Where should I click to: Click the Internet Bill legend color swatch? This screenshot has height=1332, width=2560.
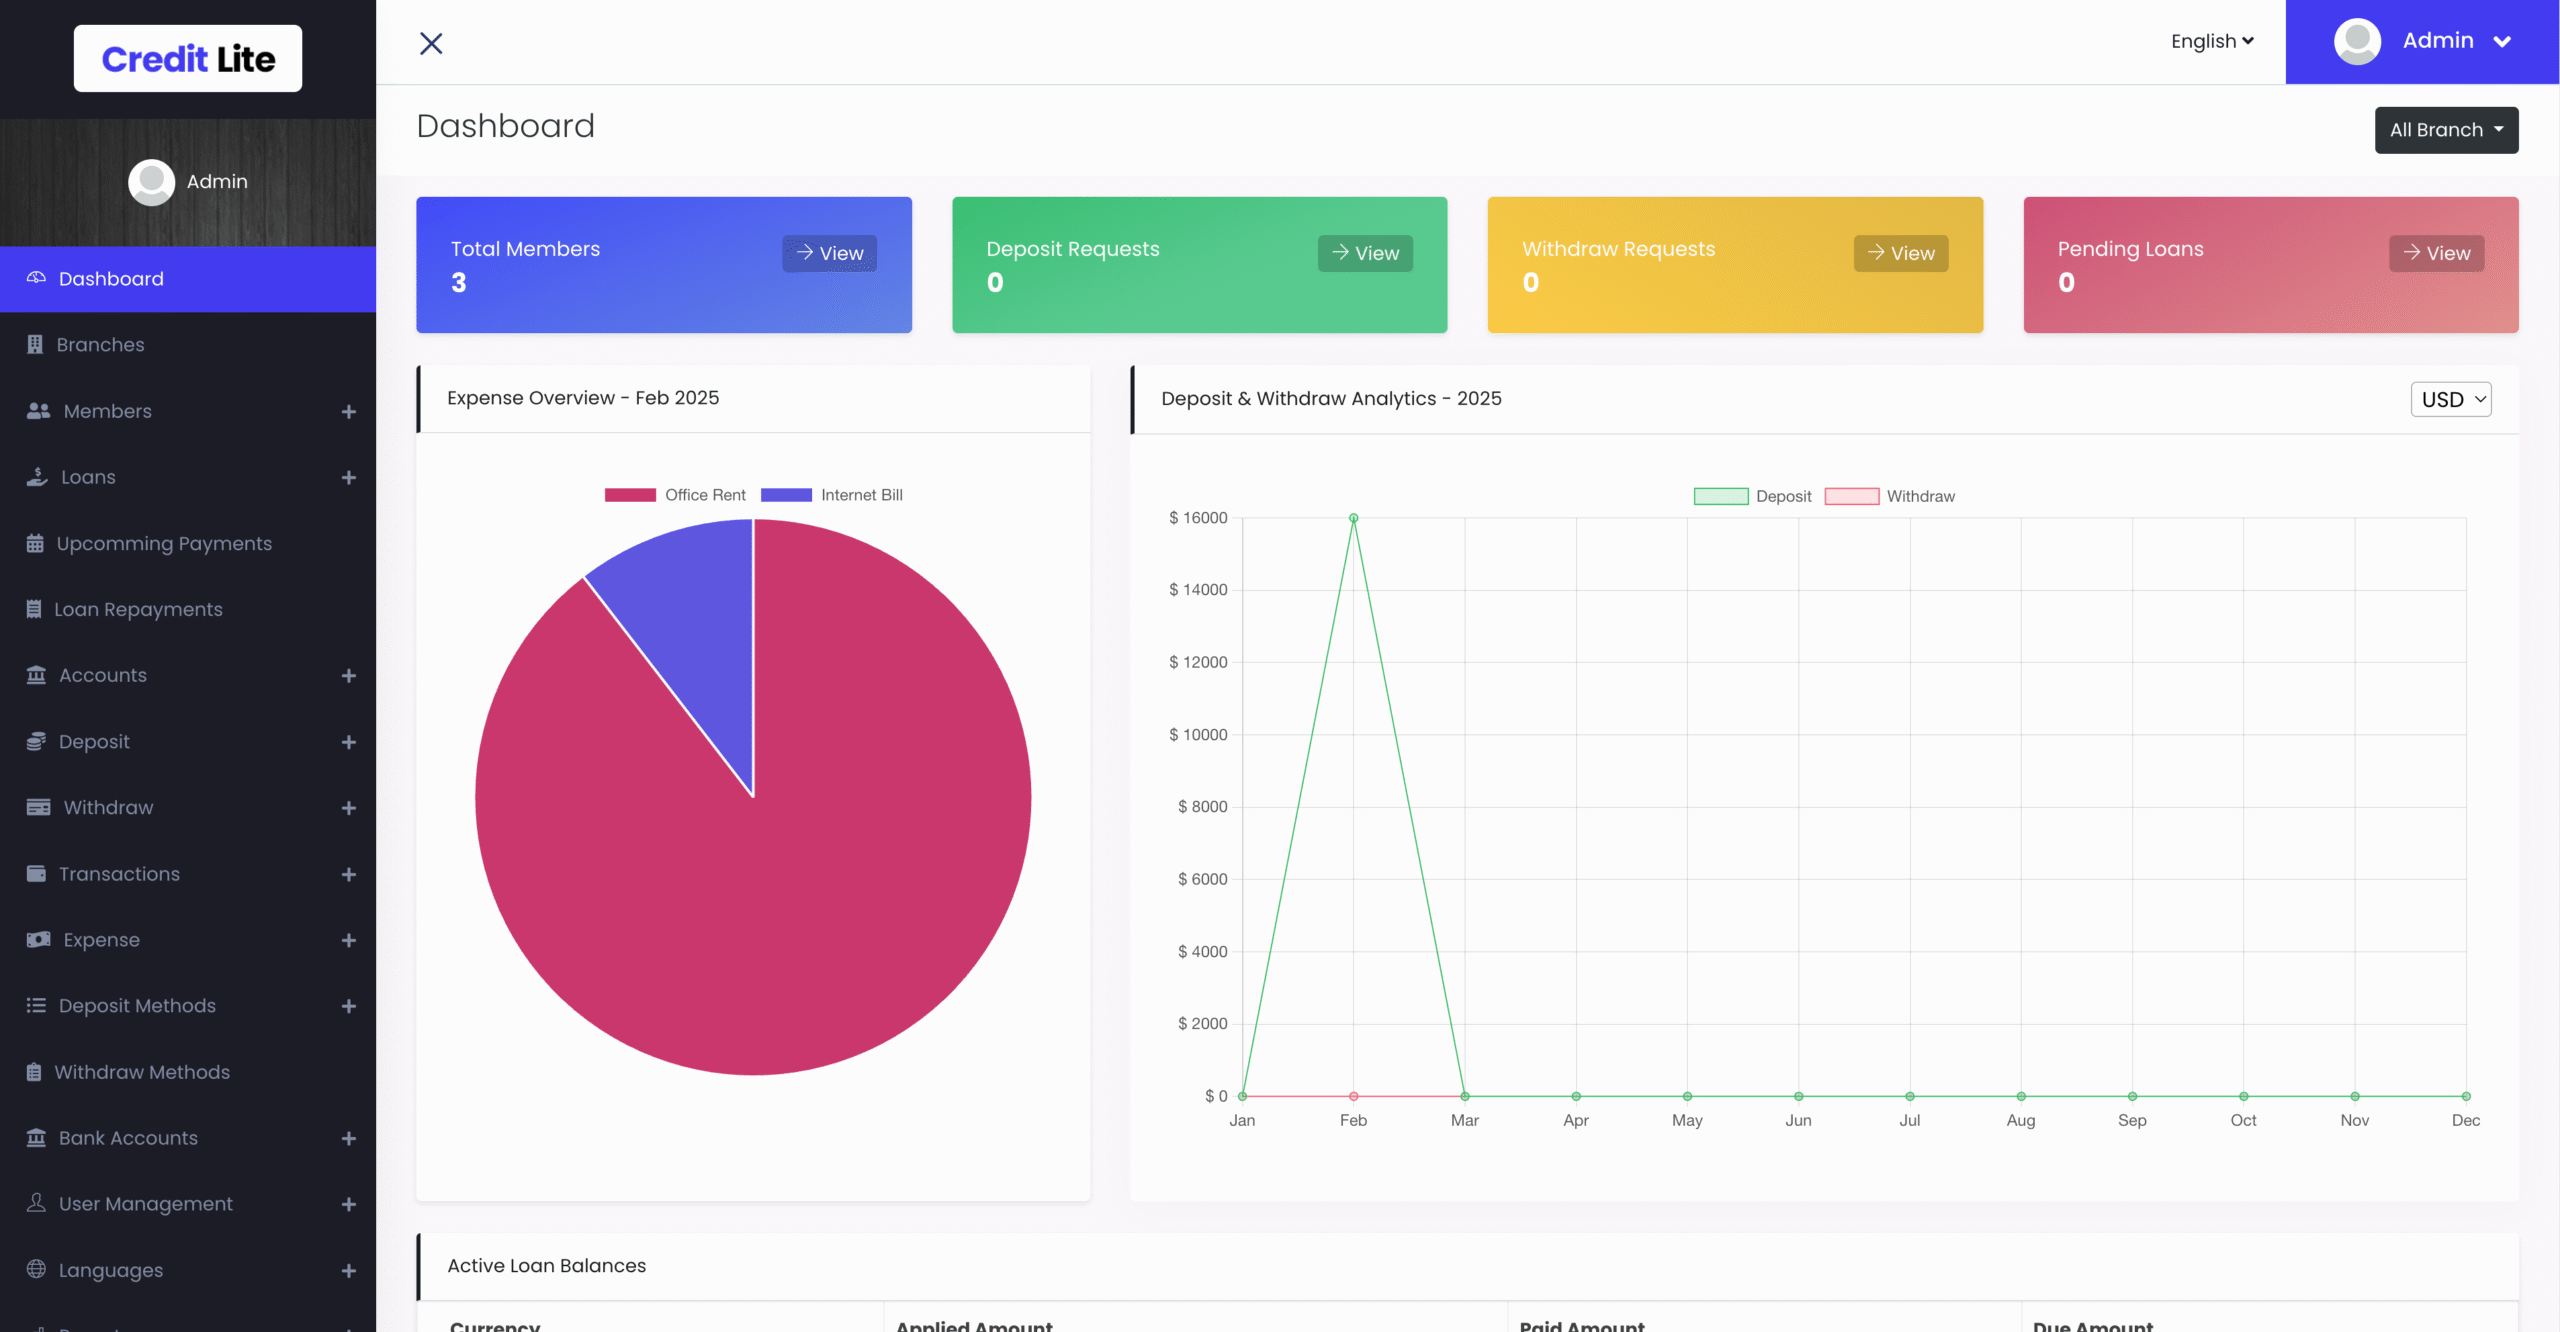pos(786,495)
